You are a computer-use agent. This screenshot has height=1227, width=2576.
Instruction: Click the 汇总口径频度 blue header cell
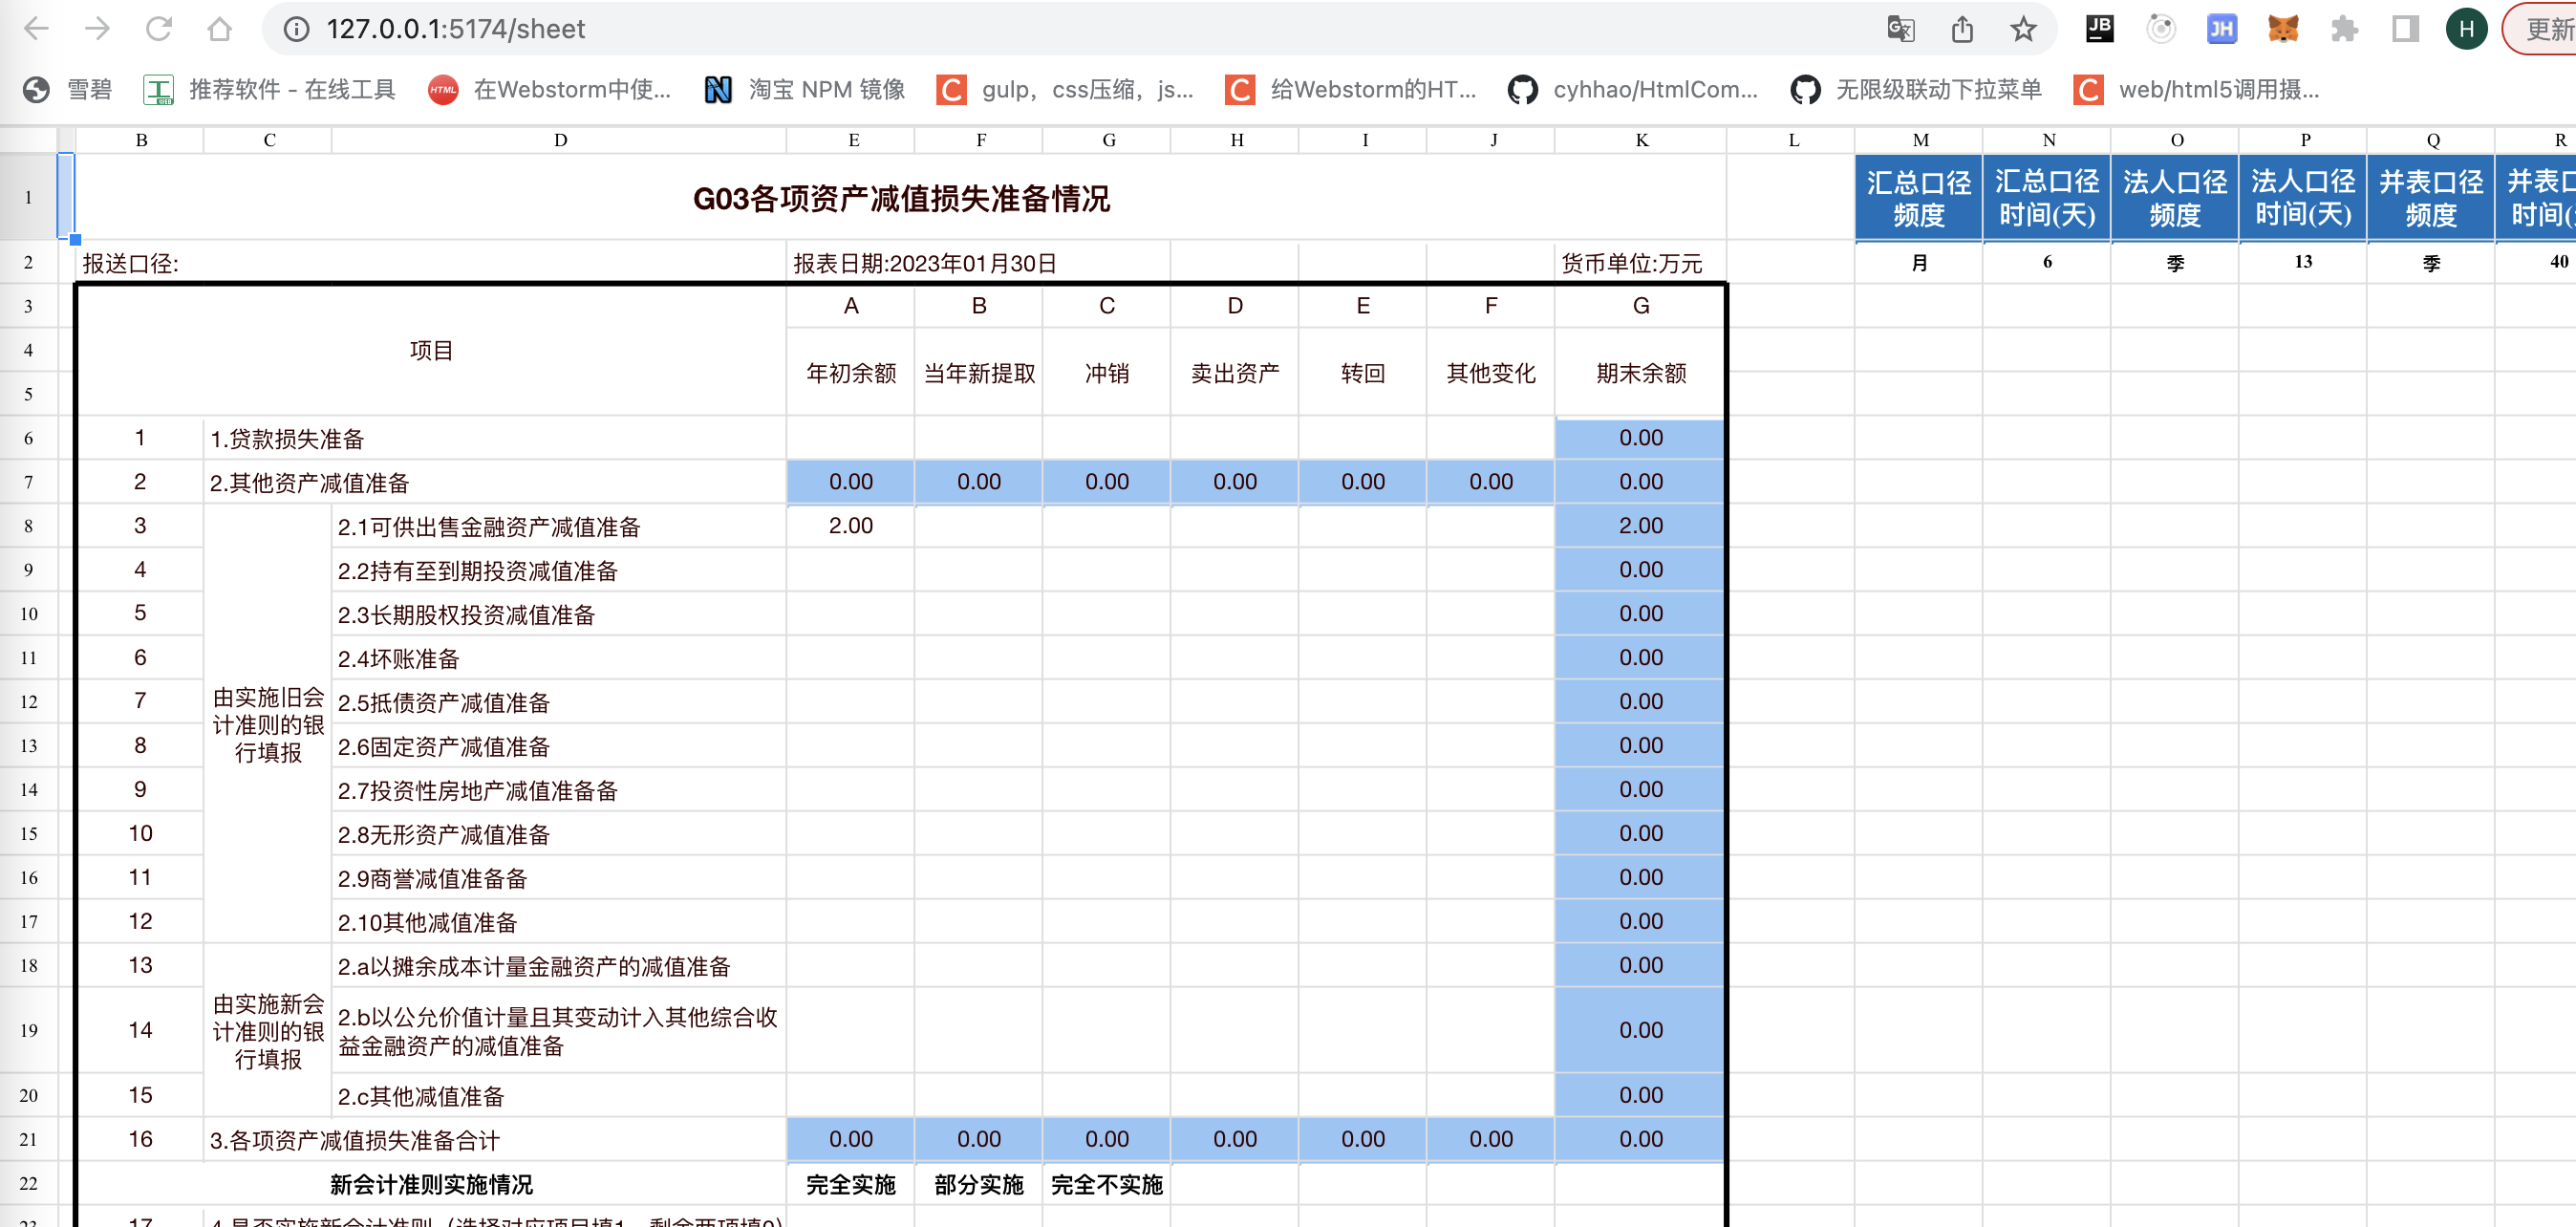[x=1919, y=198]
